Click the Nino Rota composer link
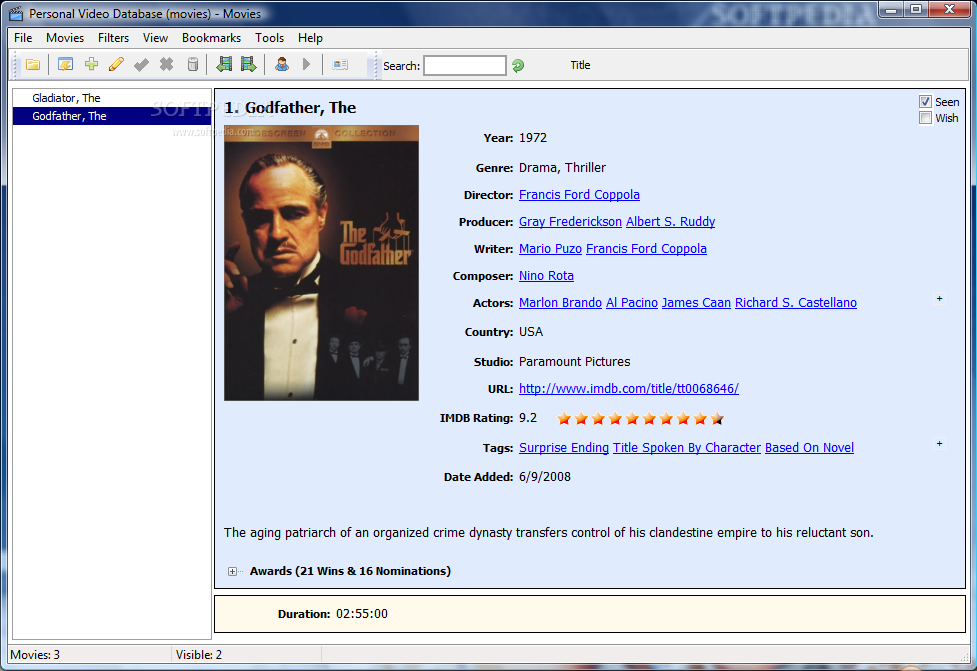This screenshot has height=671, width=977. coord(546,276)
